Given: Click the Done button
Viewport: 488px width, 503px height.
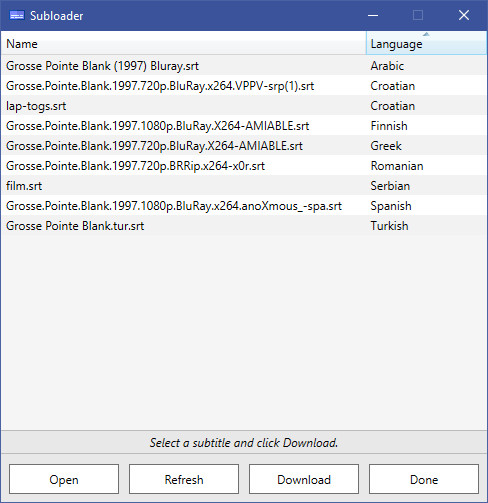Looking at the screenshot, I should 424,479.
